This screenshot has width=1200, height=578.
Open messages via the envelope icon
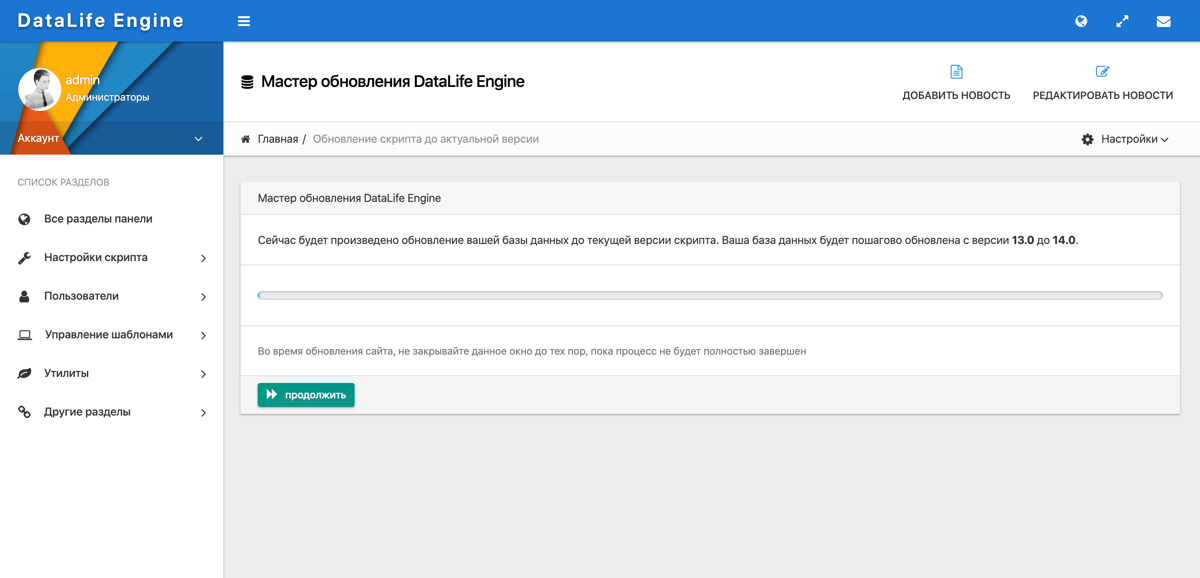(1163, 21)
